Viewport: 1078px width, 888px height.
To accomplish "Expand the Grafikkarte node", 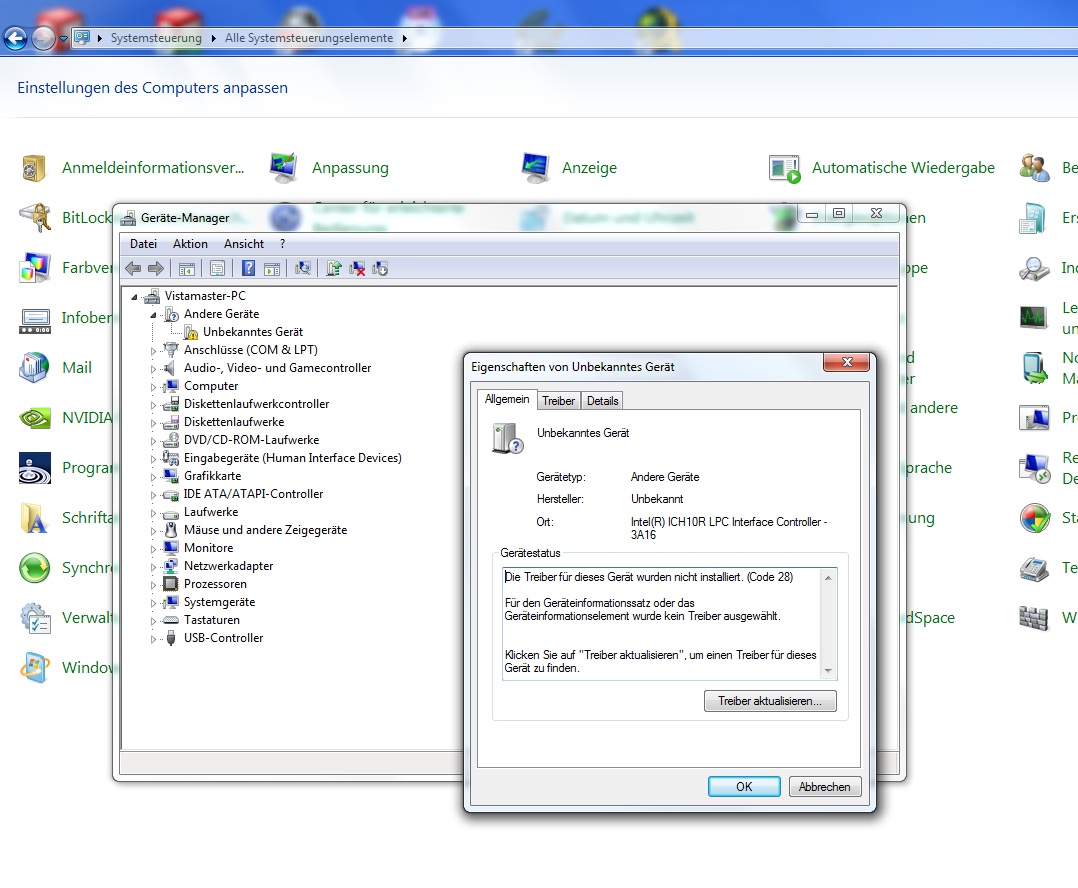I will point(153,477).
